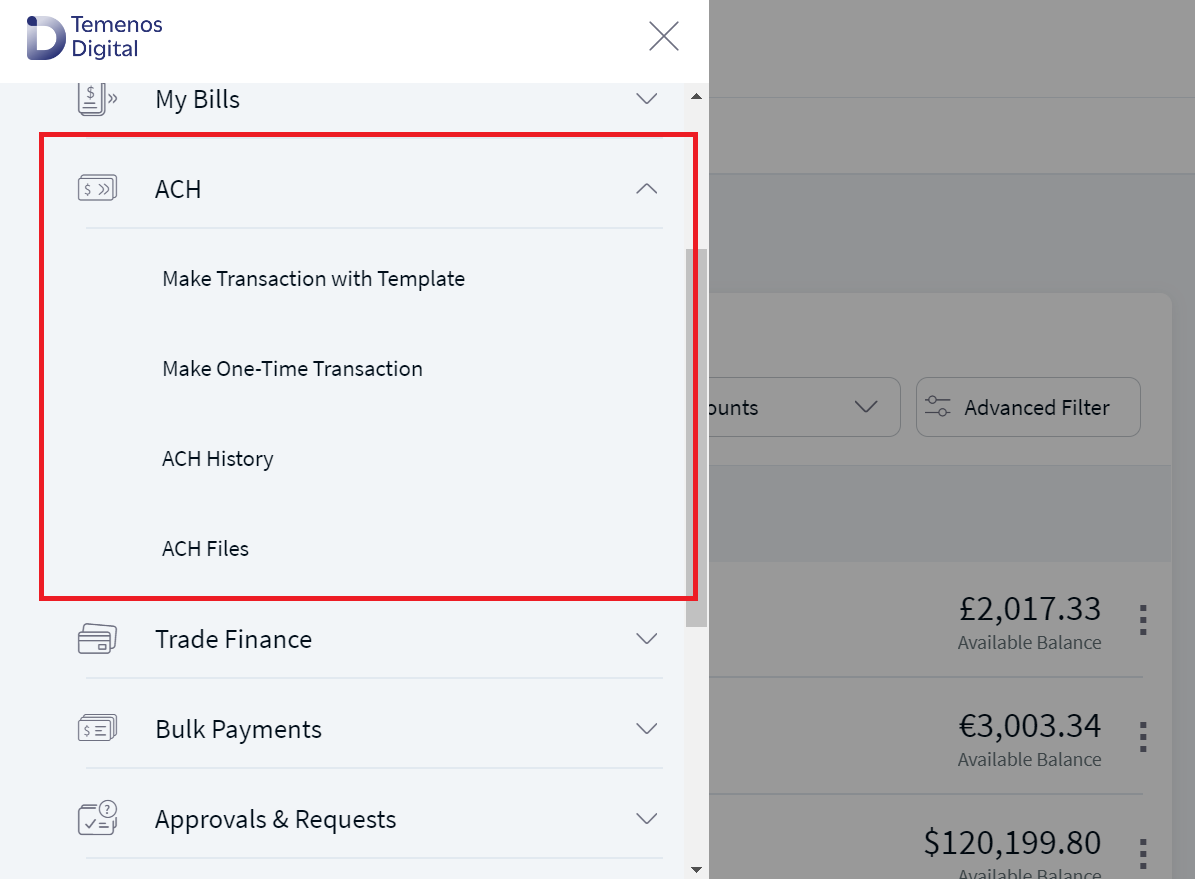
Task: Open ACH History
Action: tap(217, 459)
